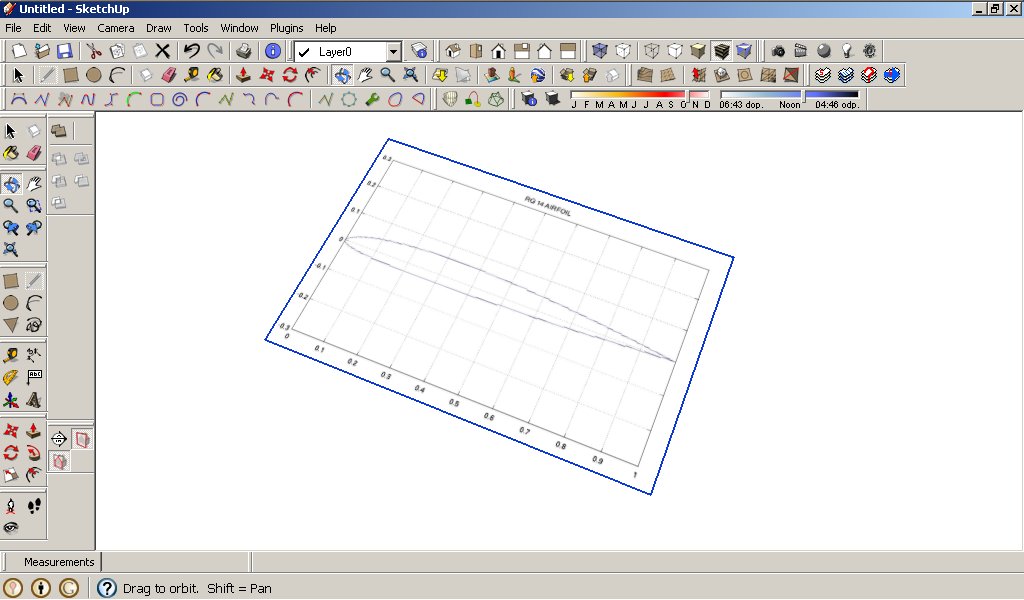Toggle the Shaded With Textures style
This screenshot has width=1024, height=600.
pos(721,51)
